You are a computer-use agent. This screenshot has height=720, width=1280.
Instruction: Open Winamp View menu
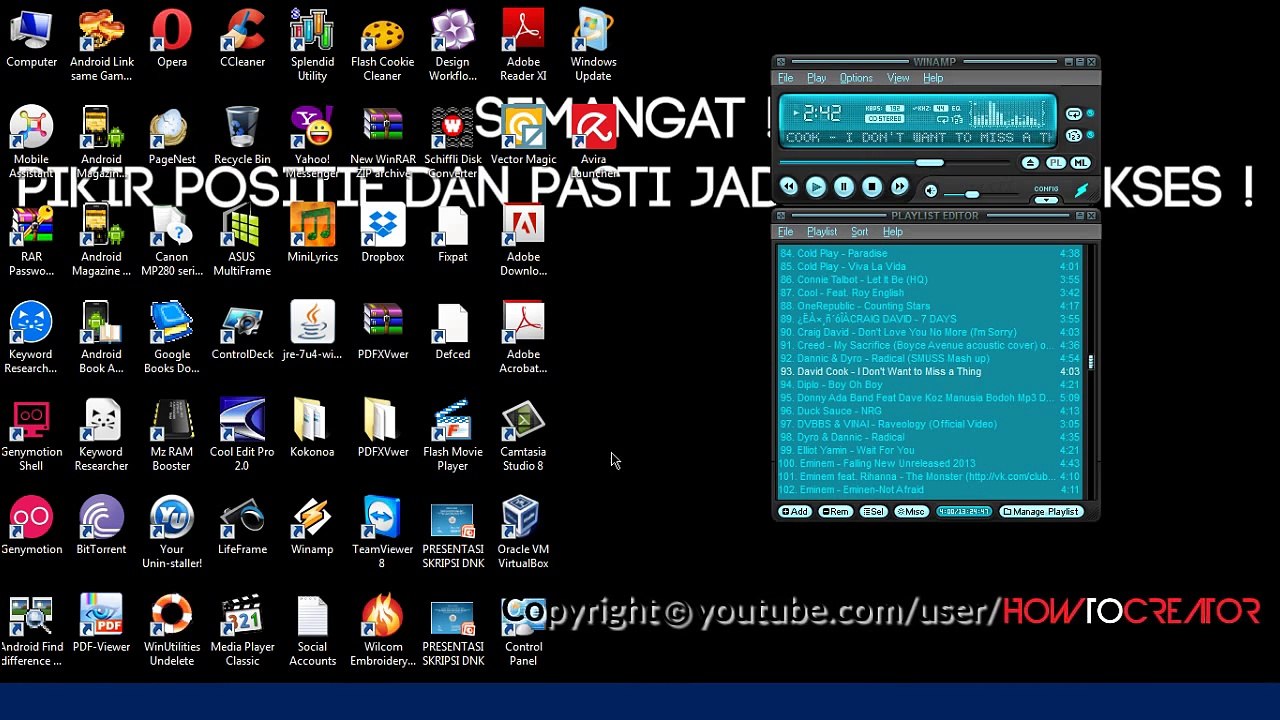[x=898, y=78]
